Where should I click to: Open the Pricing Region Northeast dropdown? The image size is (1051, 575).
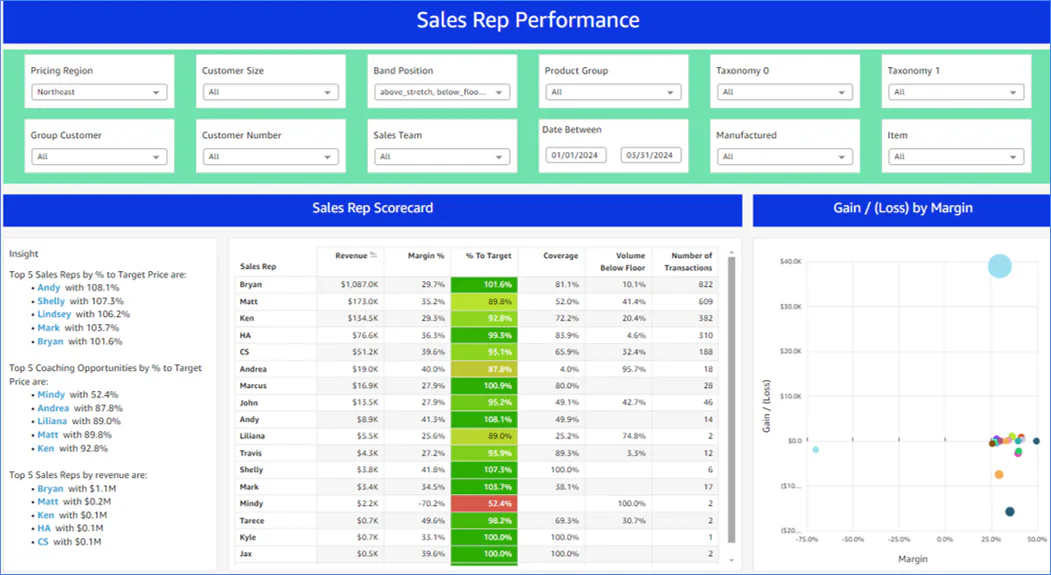click(x=99, y=92)
